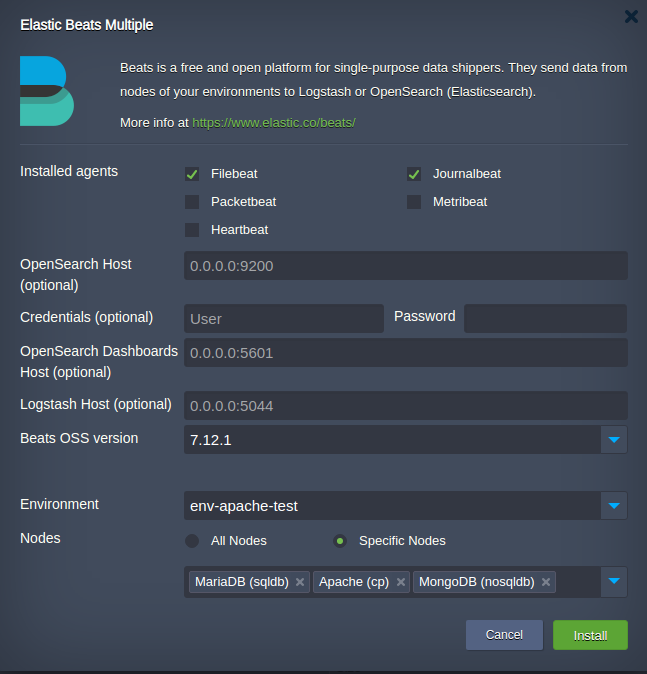Remove the MariaDB (sqldb) node tag
Image resolution: width=647 pixels, height=674 pixels.
[300, 582]
